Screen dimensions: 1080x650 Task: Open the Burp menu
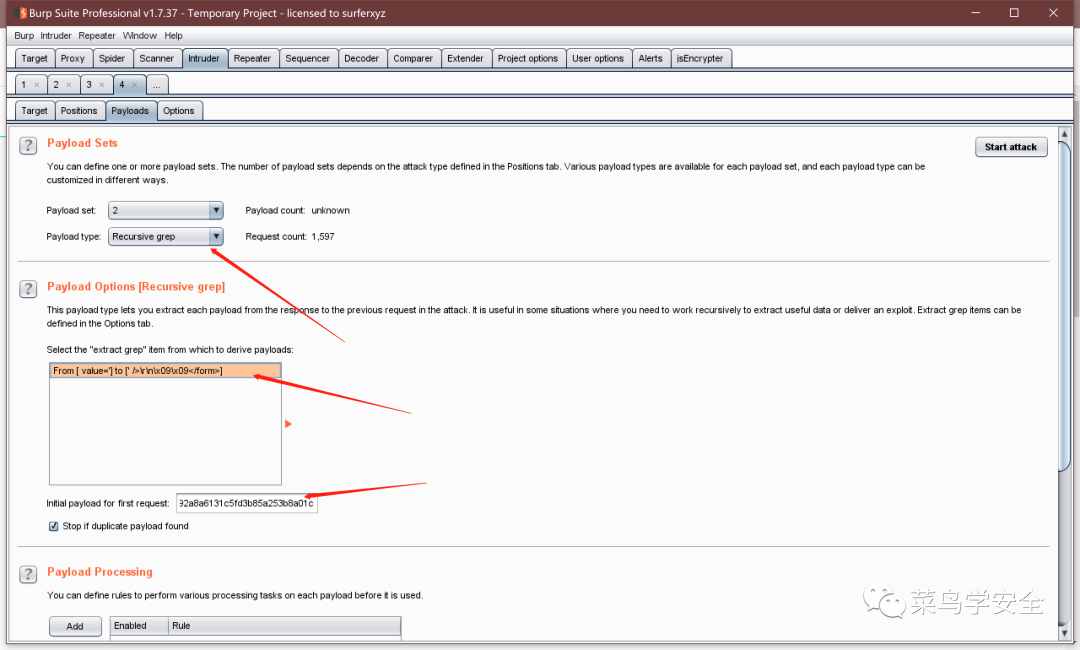coord(24,36)
